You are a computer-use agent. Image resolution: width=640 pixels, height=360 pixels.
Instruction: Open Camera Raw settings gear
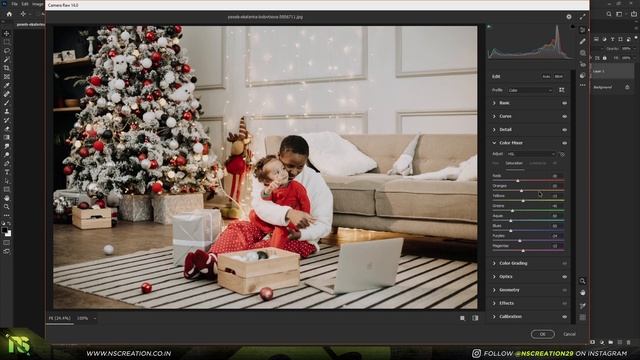tap(569, 17)
